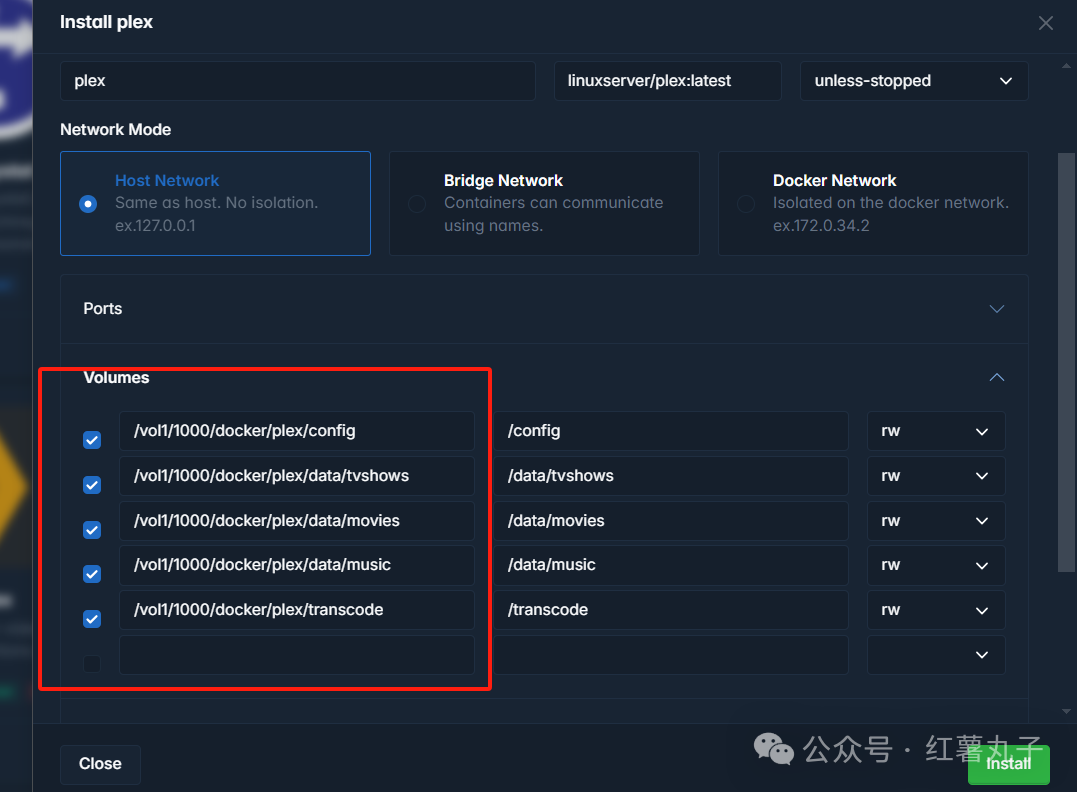Edit host path /vol1/1000/docker/plex/data/movies

[x=297, y=521]
